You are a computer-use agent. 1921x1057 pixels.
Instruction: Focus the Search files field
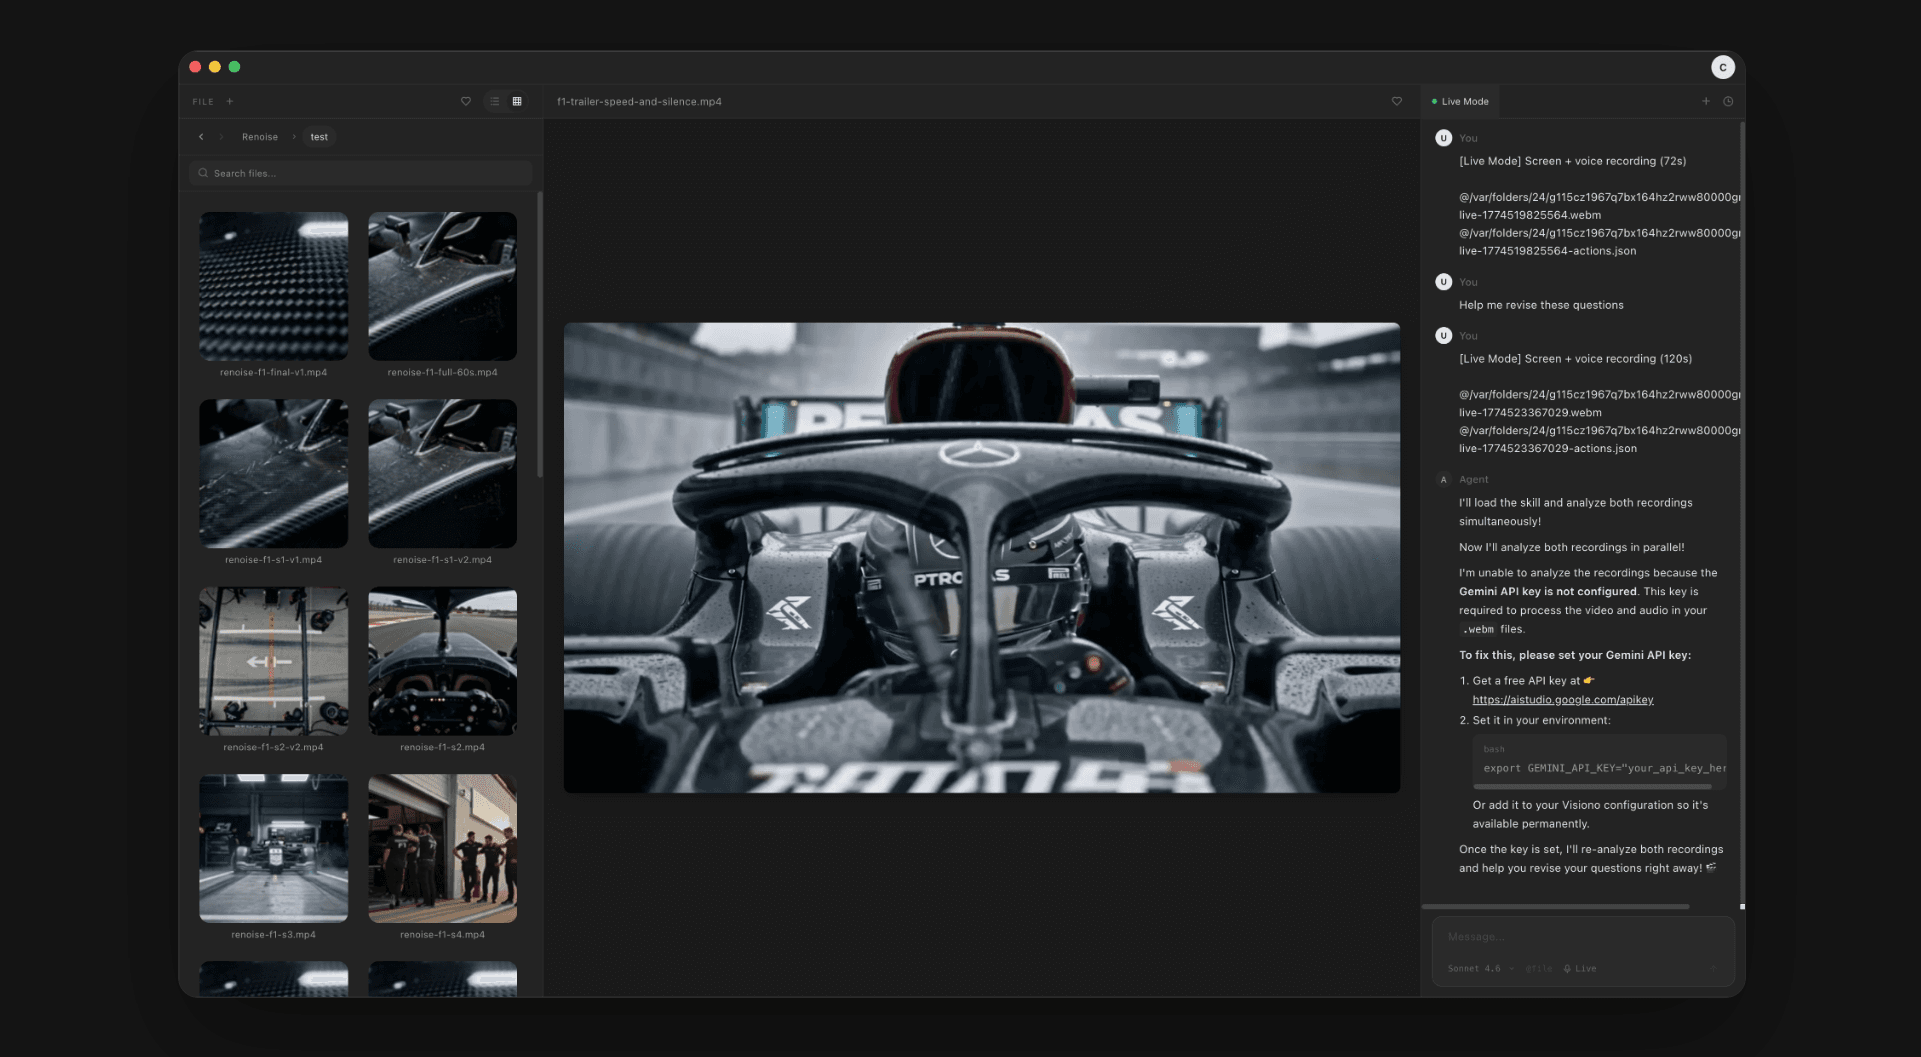361,173
